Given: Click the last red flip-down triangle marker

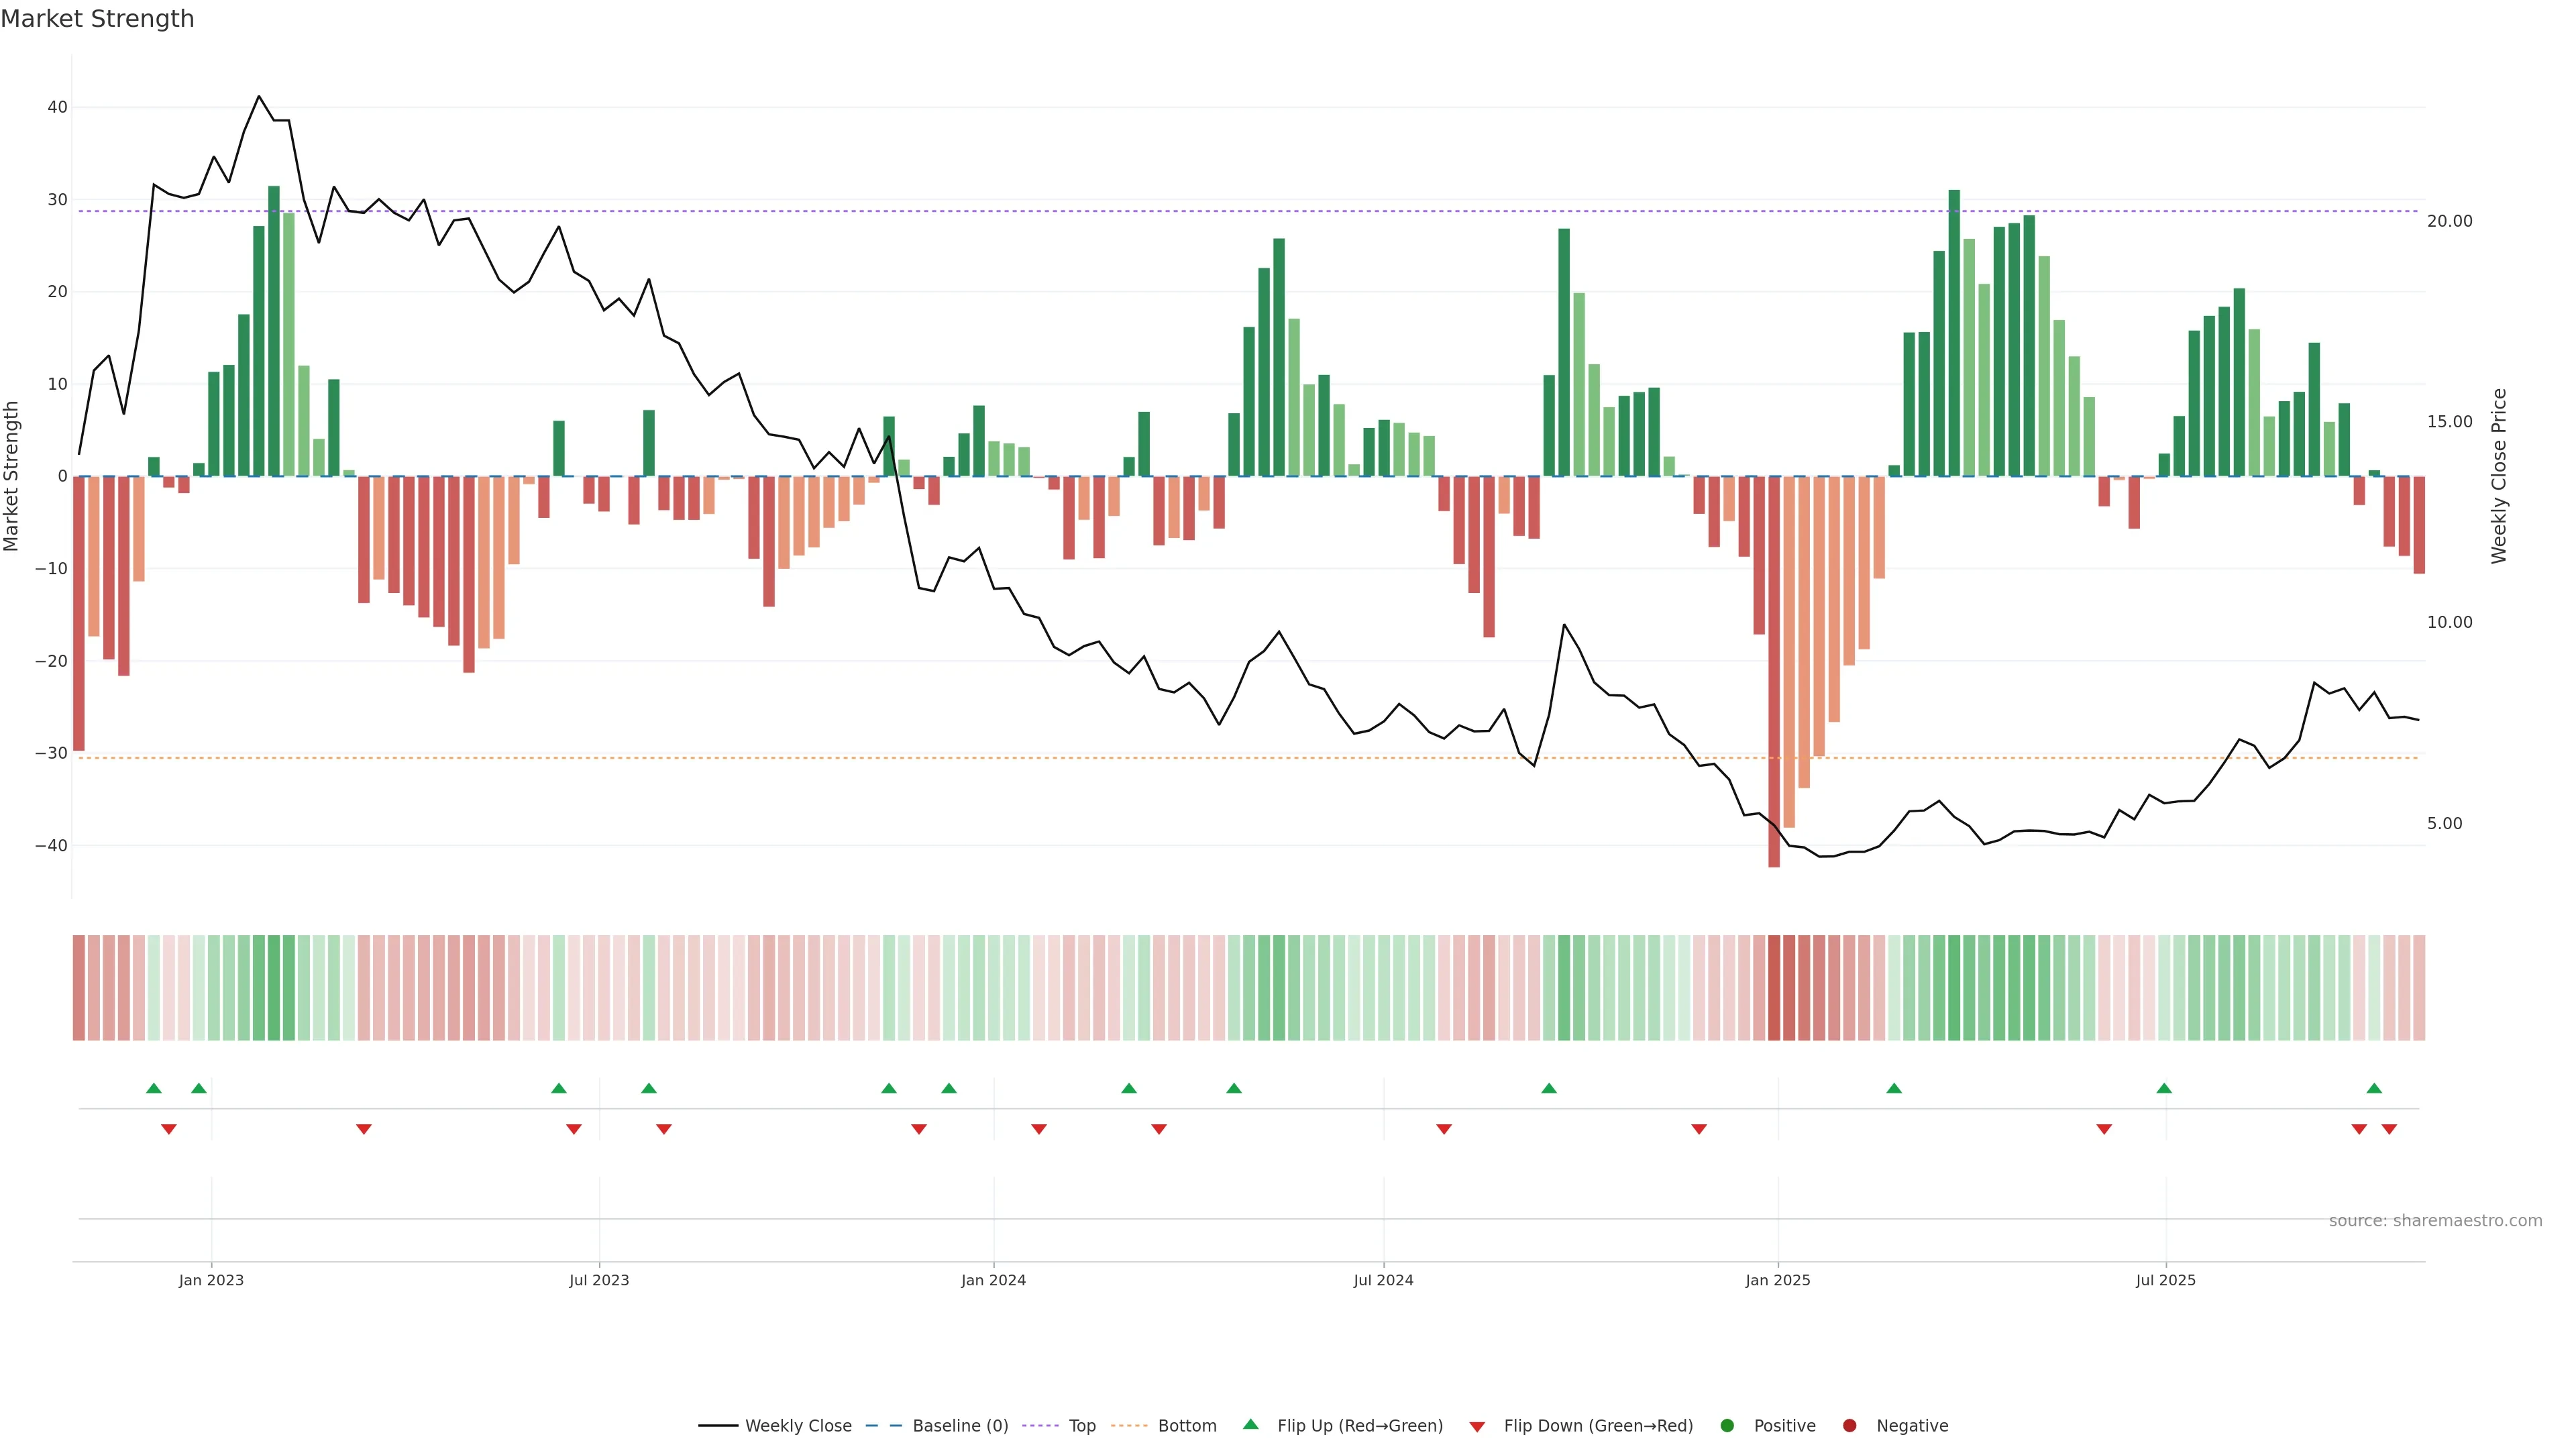Looking at the screenshot, I should [x=2389, y=1129].
